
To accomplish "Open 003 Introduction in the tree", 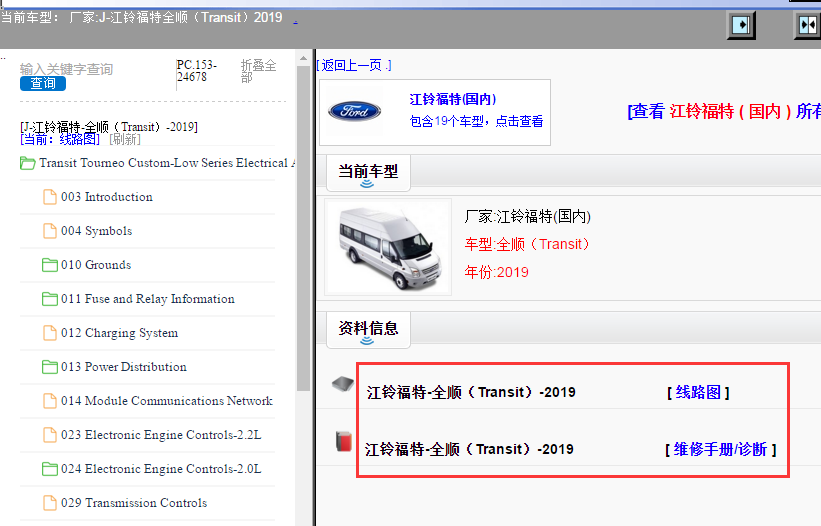I will tap(107, 197).
